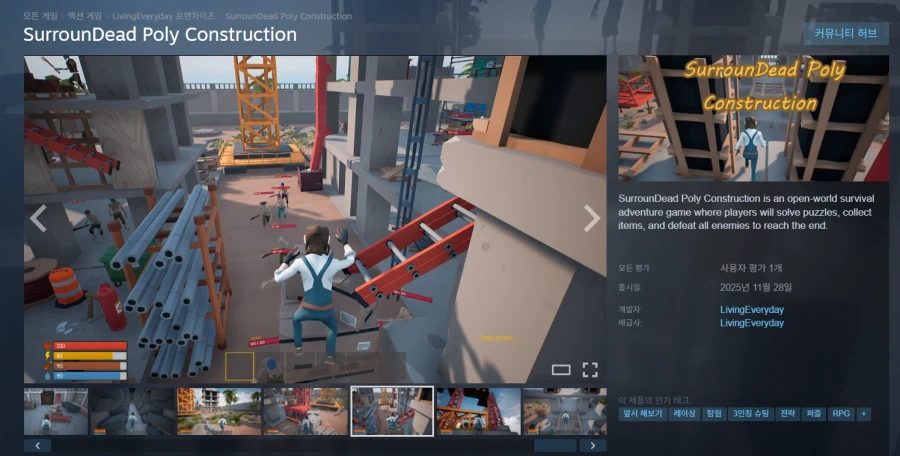Open the fourth thumbnail, left of the highlighted one
The image size is (900, 456).
[305, 411]
